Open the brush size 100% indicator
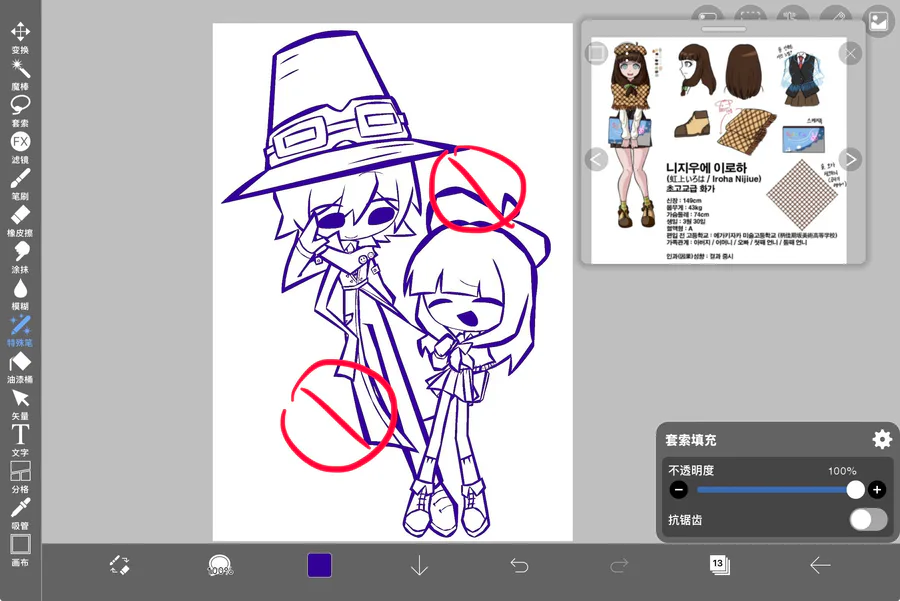 (x=219, y=565)
